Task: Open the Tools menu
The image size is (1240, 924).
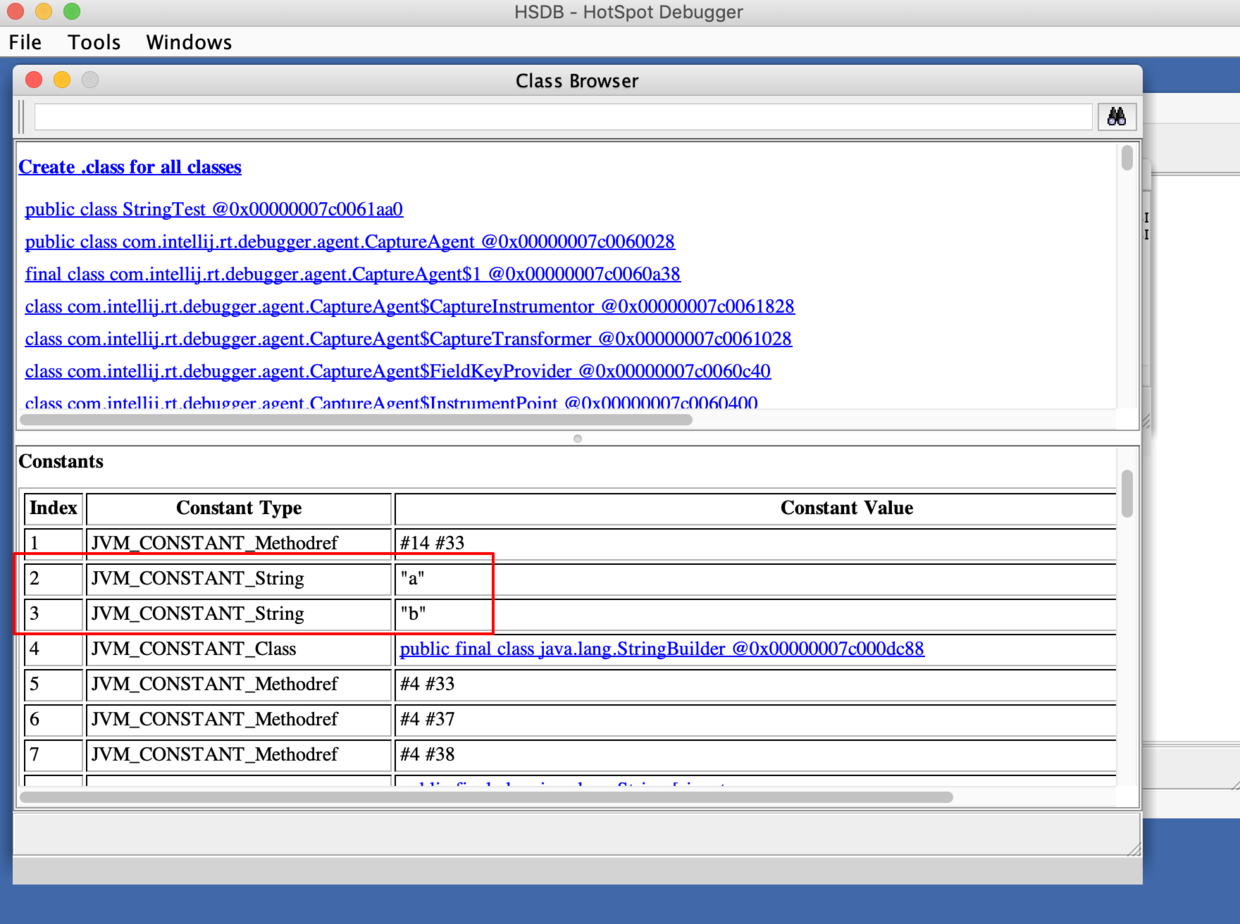Action: click(x=94, y=42)
